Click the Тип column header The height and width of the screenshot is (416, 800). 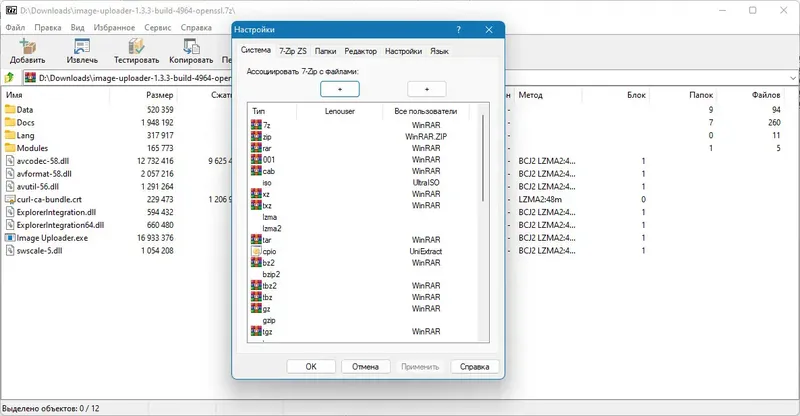(x=259, y=111)
